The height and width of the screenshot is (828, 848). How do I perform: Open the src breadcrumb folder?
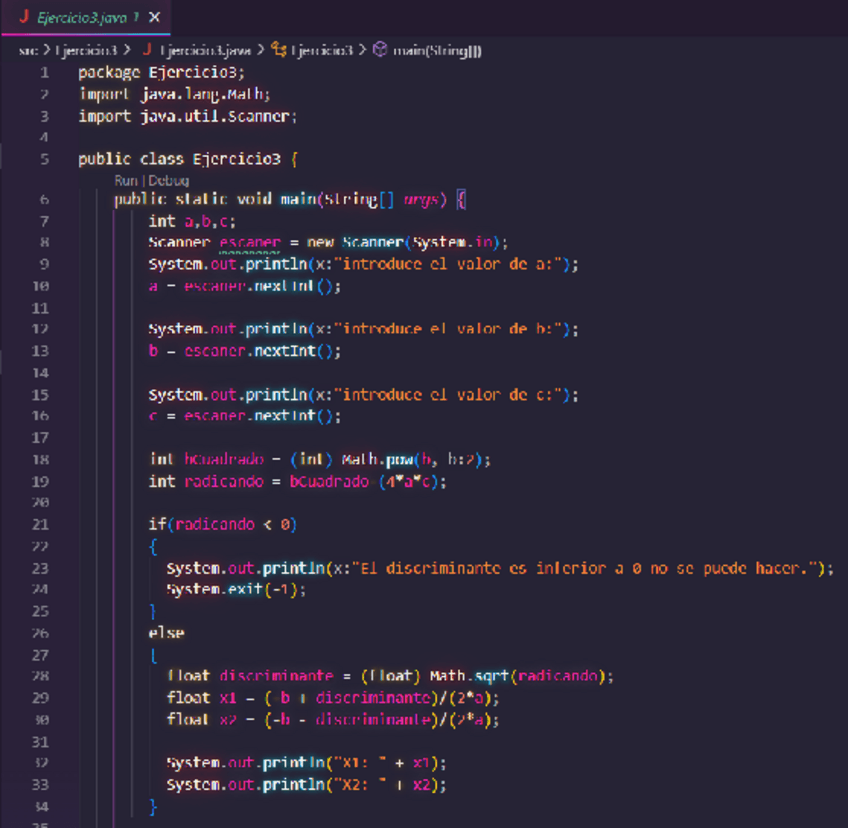pyautogui.click(x=27, y=50)
